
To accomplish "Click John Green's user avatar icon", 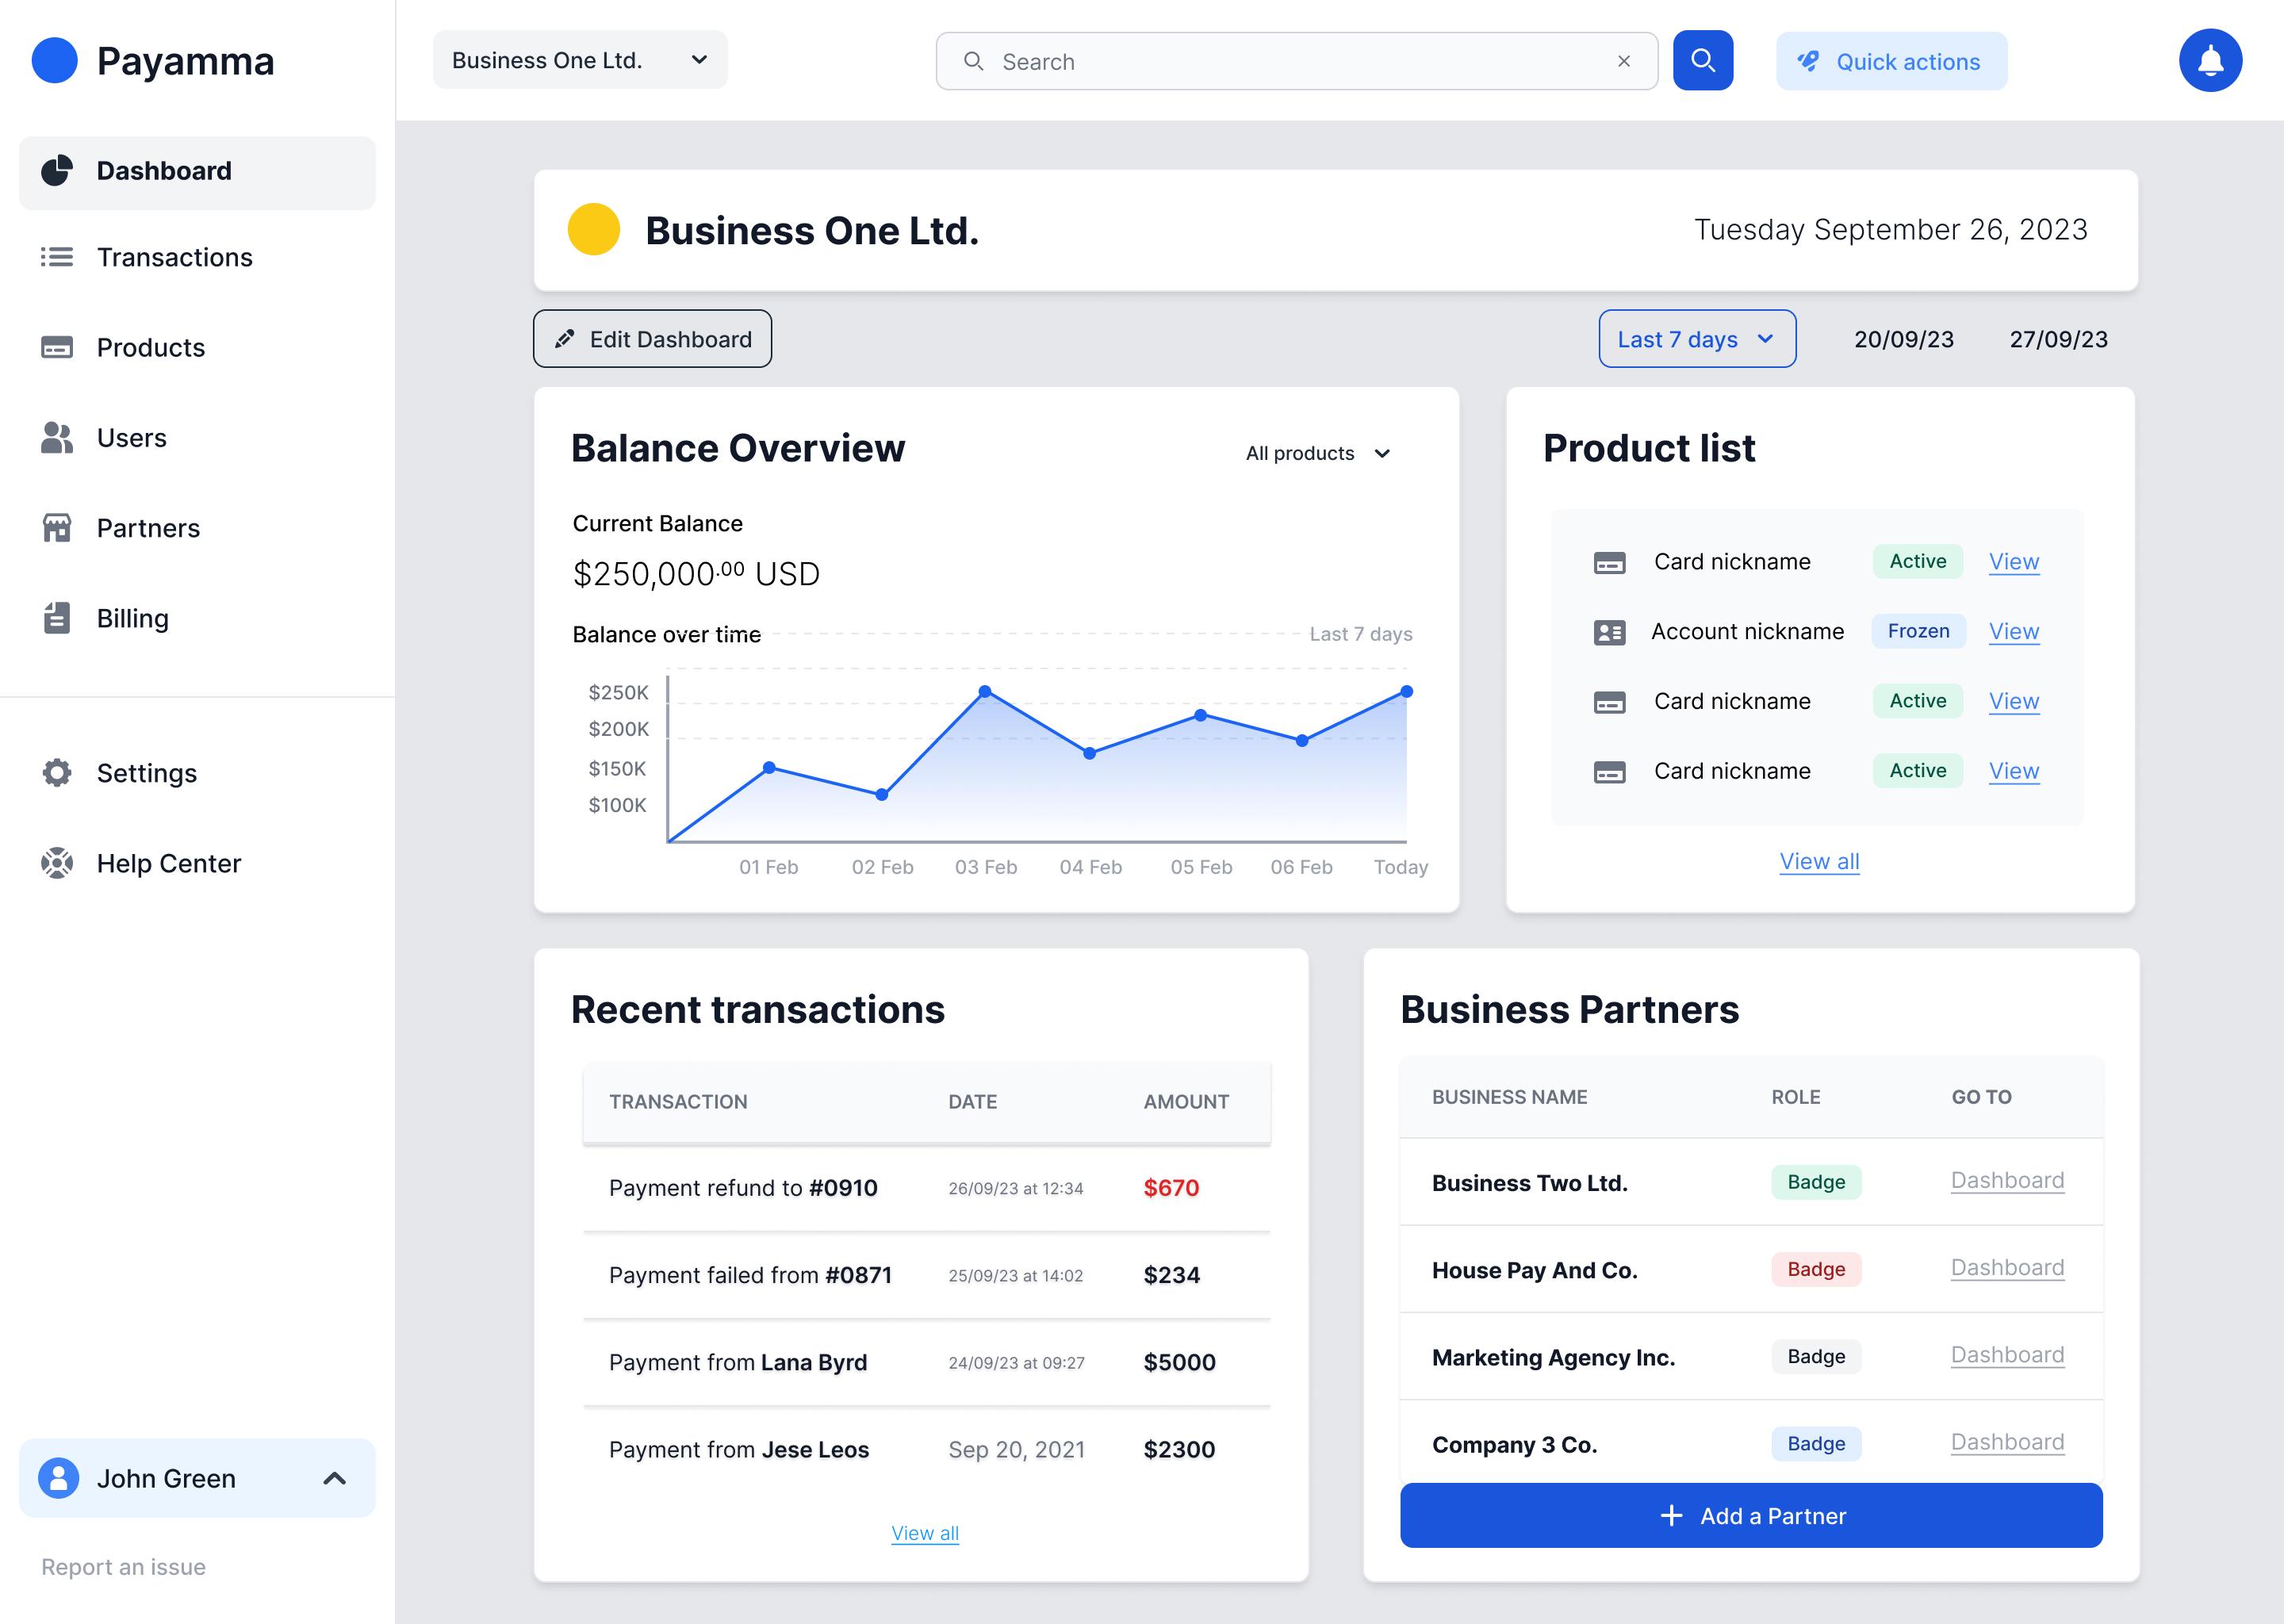I will [x=59, y=1478].
